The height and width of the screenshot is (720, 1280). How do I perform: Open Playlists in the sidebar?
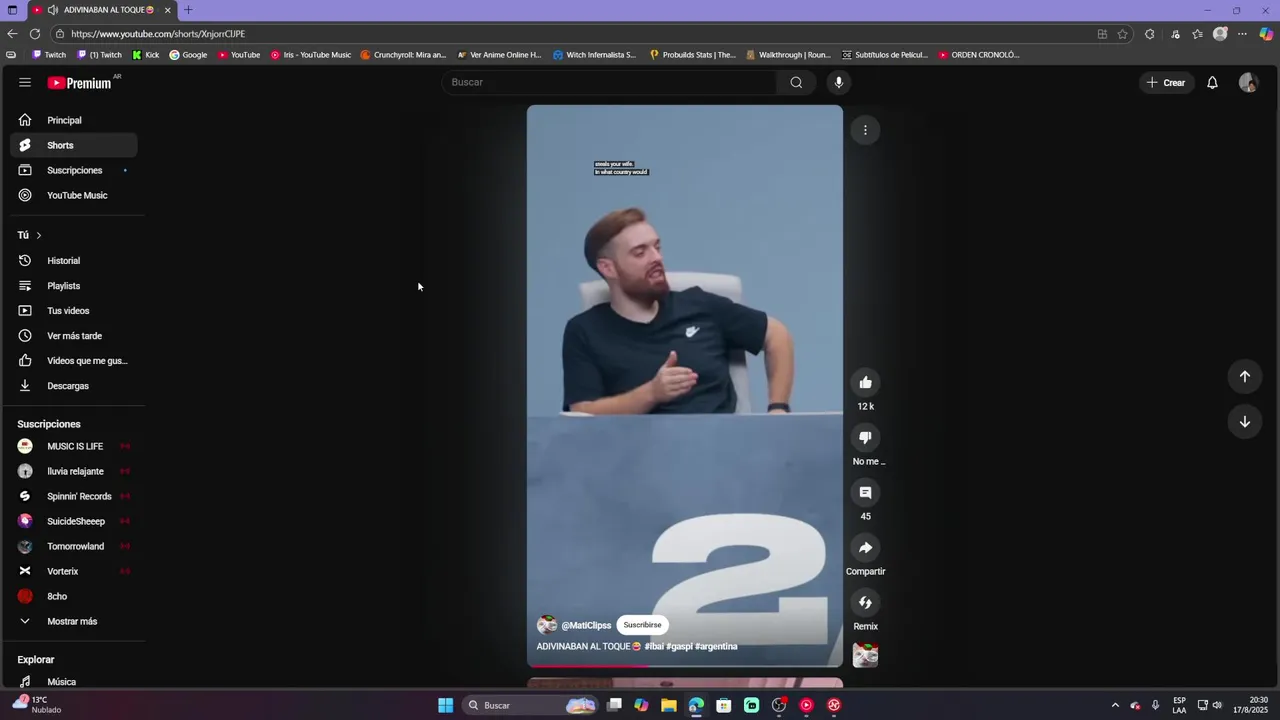(x=74, y=286)
